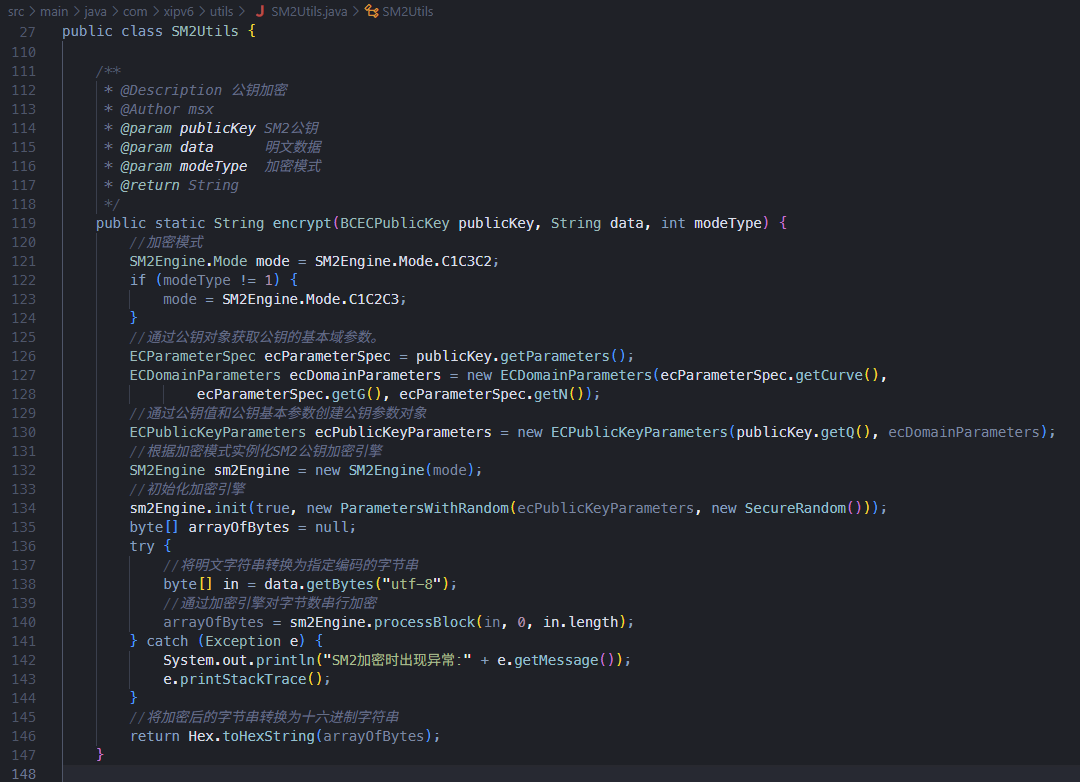Click the encrypt method name in declaration
1080x782 pixels.
[302, 223]
